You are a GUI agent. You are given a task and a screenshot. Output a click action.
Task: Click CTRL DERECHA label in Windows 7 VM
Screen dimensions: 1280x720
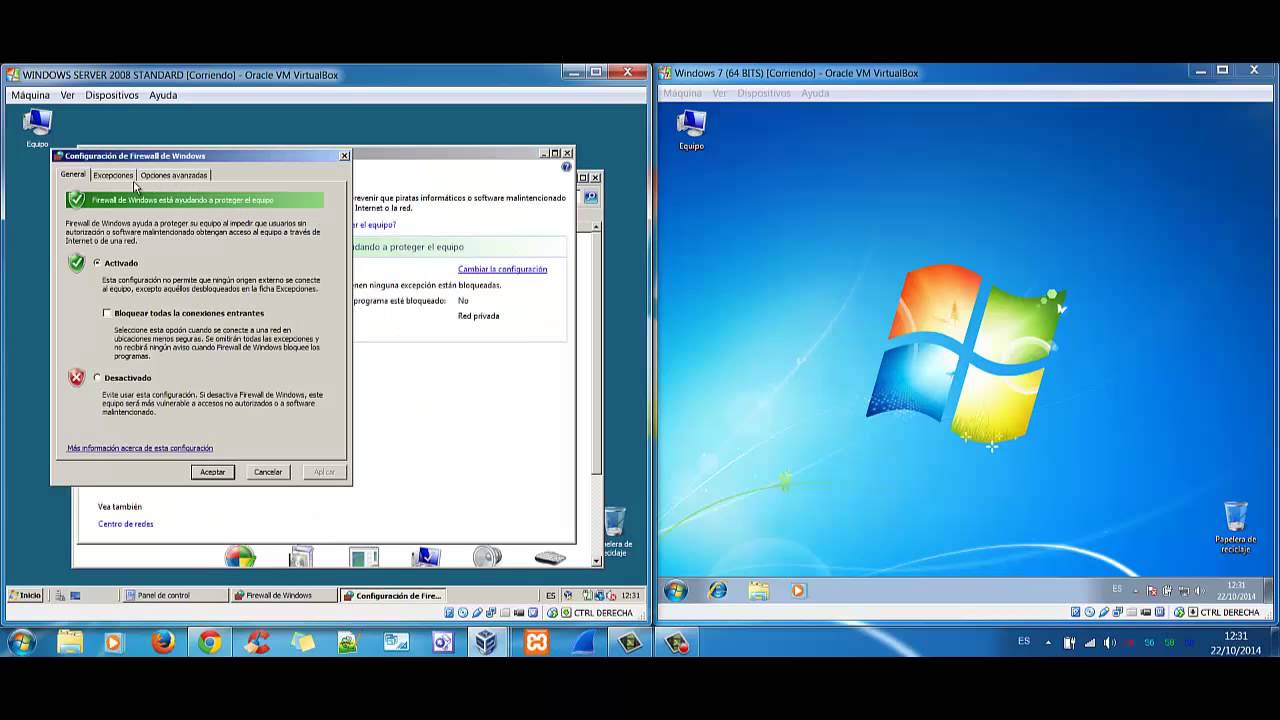tap(1230, 612)
